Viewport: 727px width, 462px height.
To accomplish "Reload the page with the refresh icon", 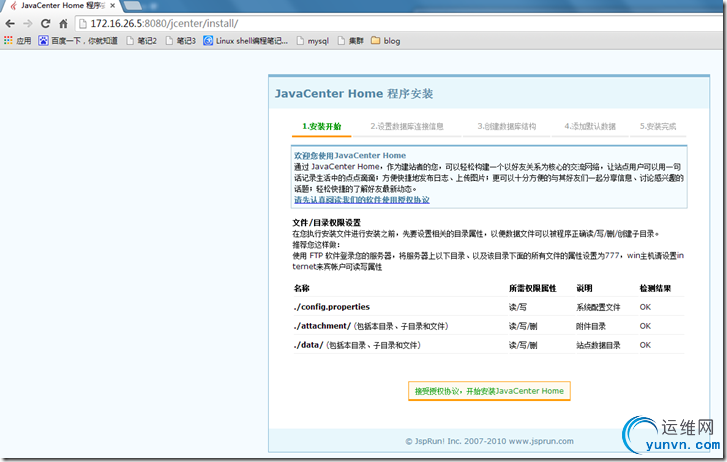I will click(x=45, y=24).
